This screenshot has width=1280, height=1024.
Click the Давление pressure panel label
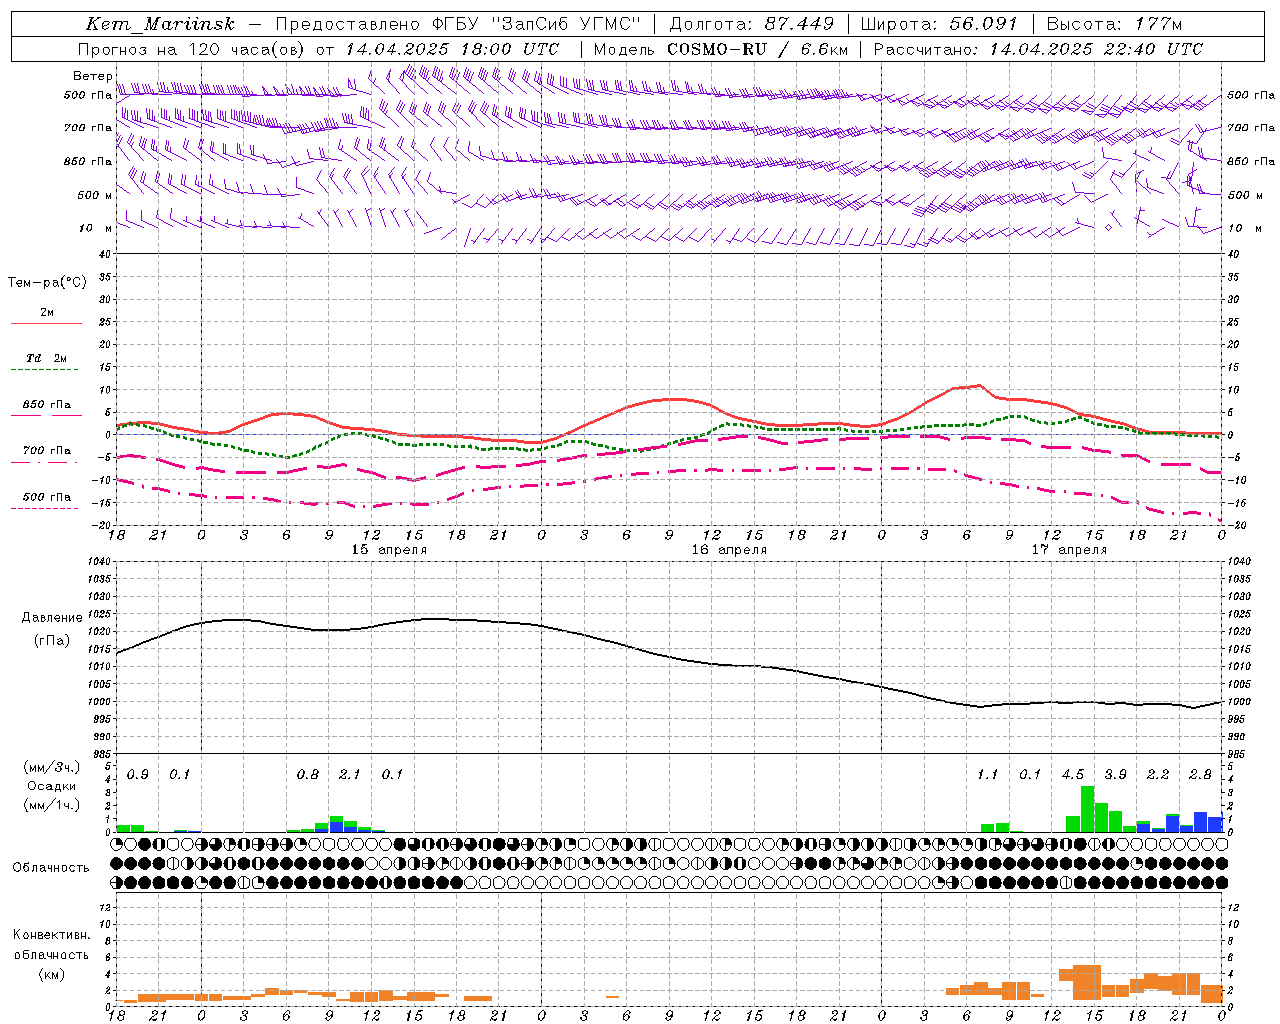point(52,618)
